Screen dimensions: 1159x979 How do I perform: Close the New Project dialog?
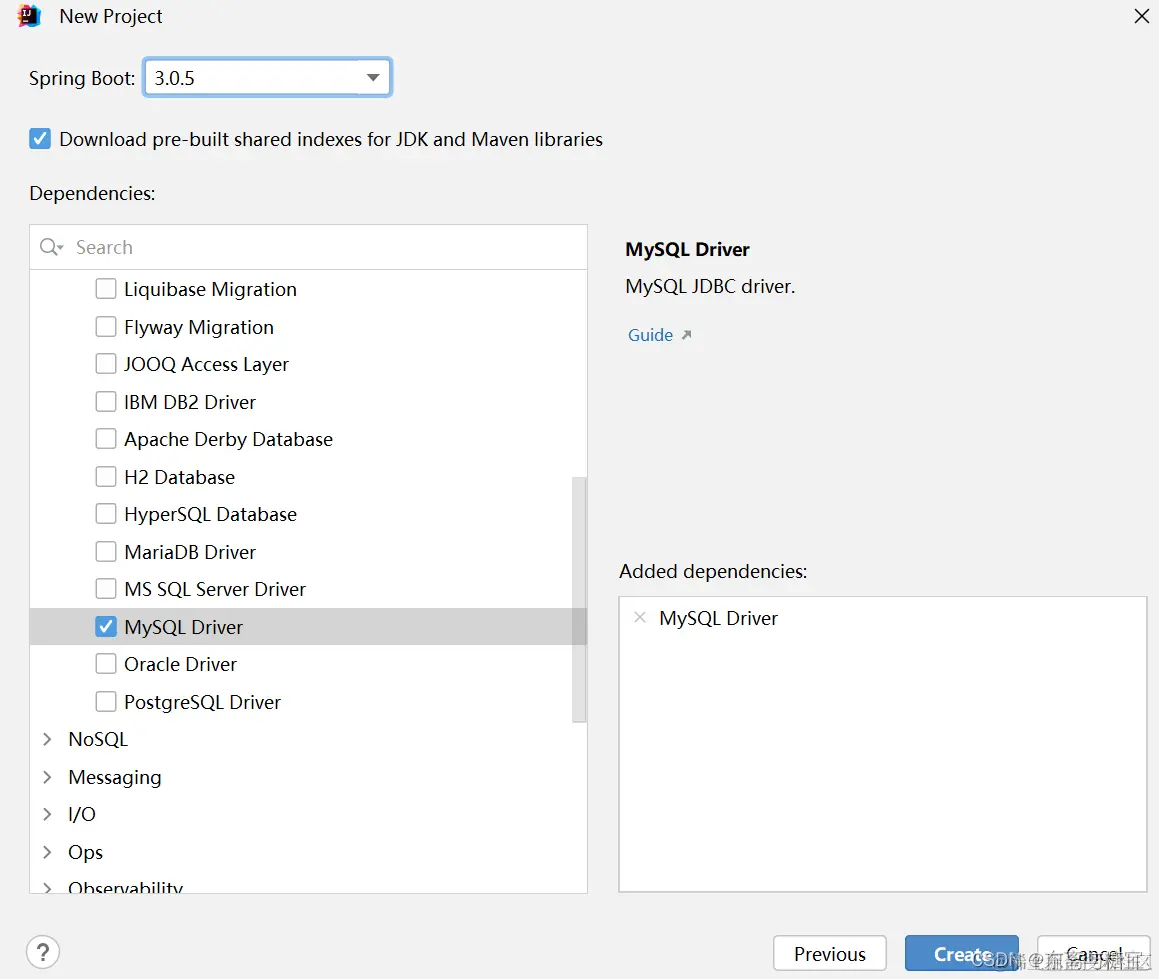click(1141, 16)
